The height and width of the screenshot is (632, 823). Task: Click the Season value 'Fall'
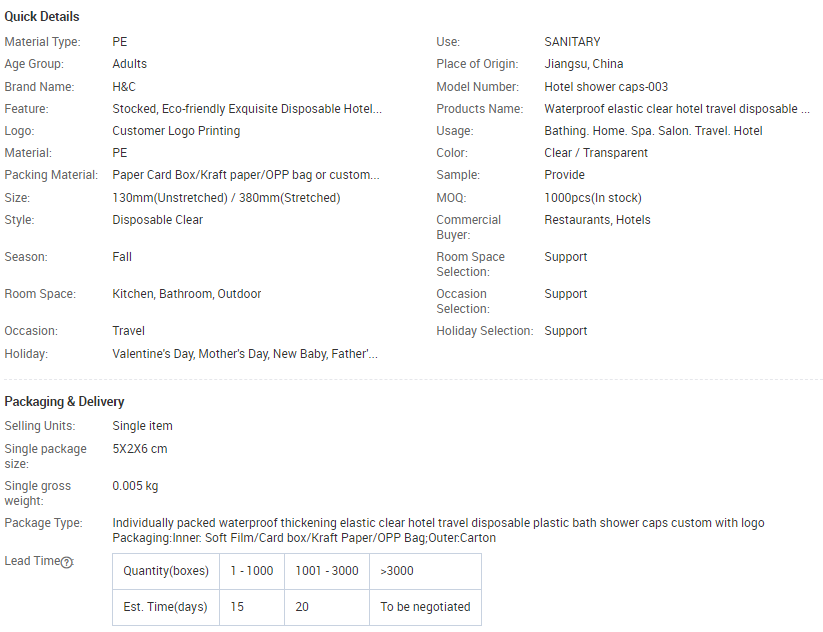[x=122, y=257]
